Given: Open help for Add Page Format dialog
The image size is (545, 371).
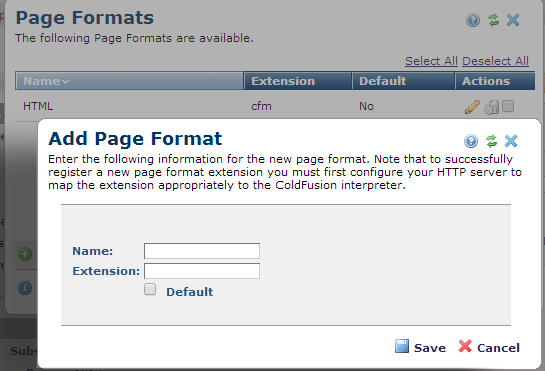Looking at the screenshot, I should [x=471, y=141].
